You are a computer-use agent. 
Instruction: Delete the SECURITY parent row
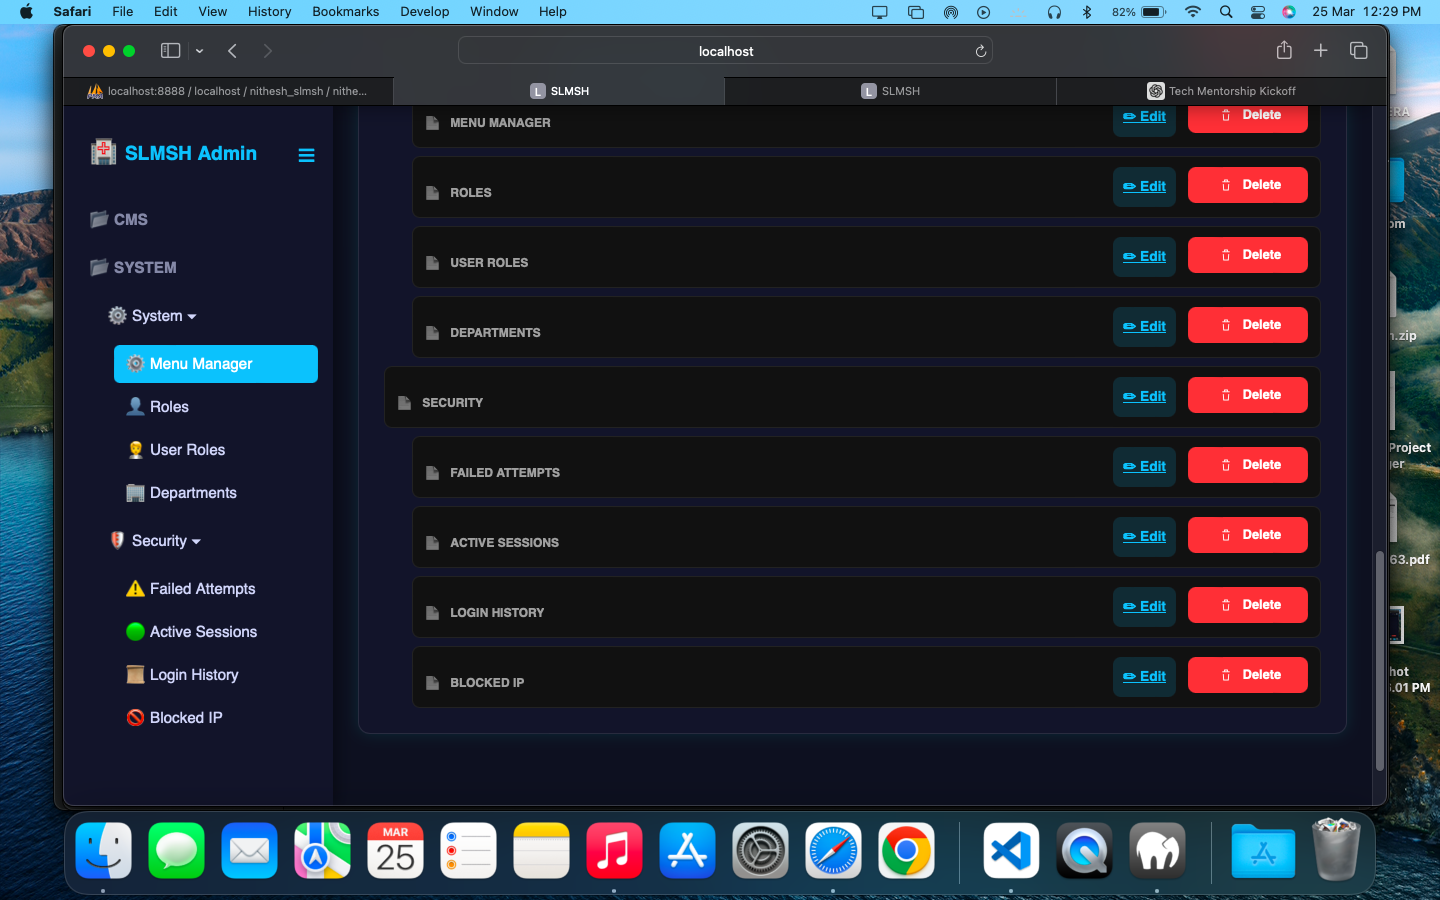[1248, 395]
